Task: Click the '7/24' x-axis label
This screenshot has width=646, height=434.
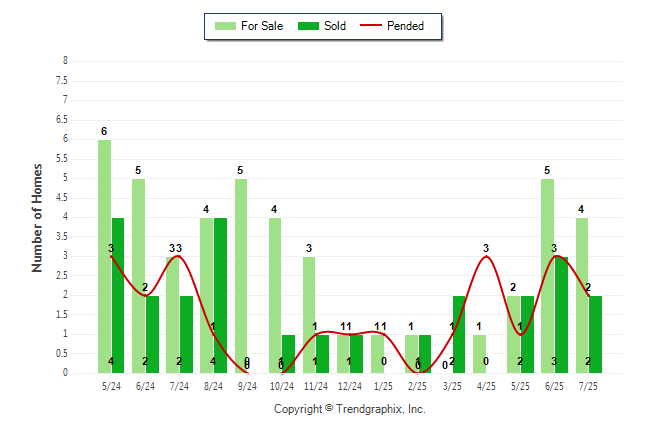Action: (x=179, y=386)
